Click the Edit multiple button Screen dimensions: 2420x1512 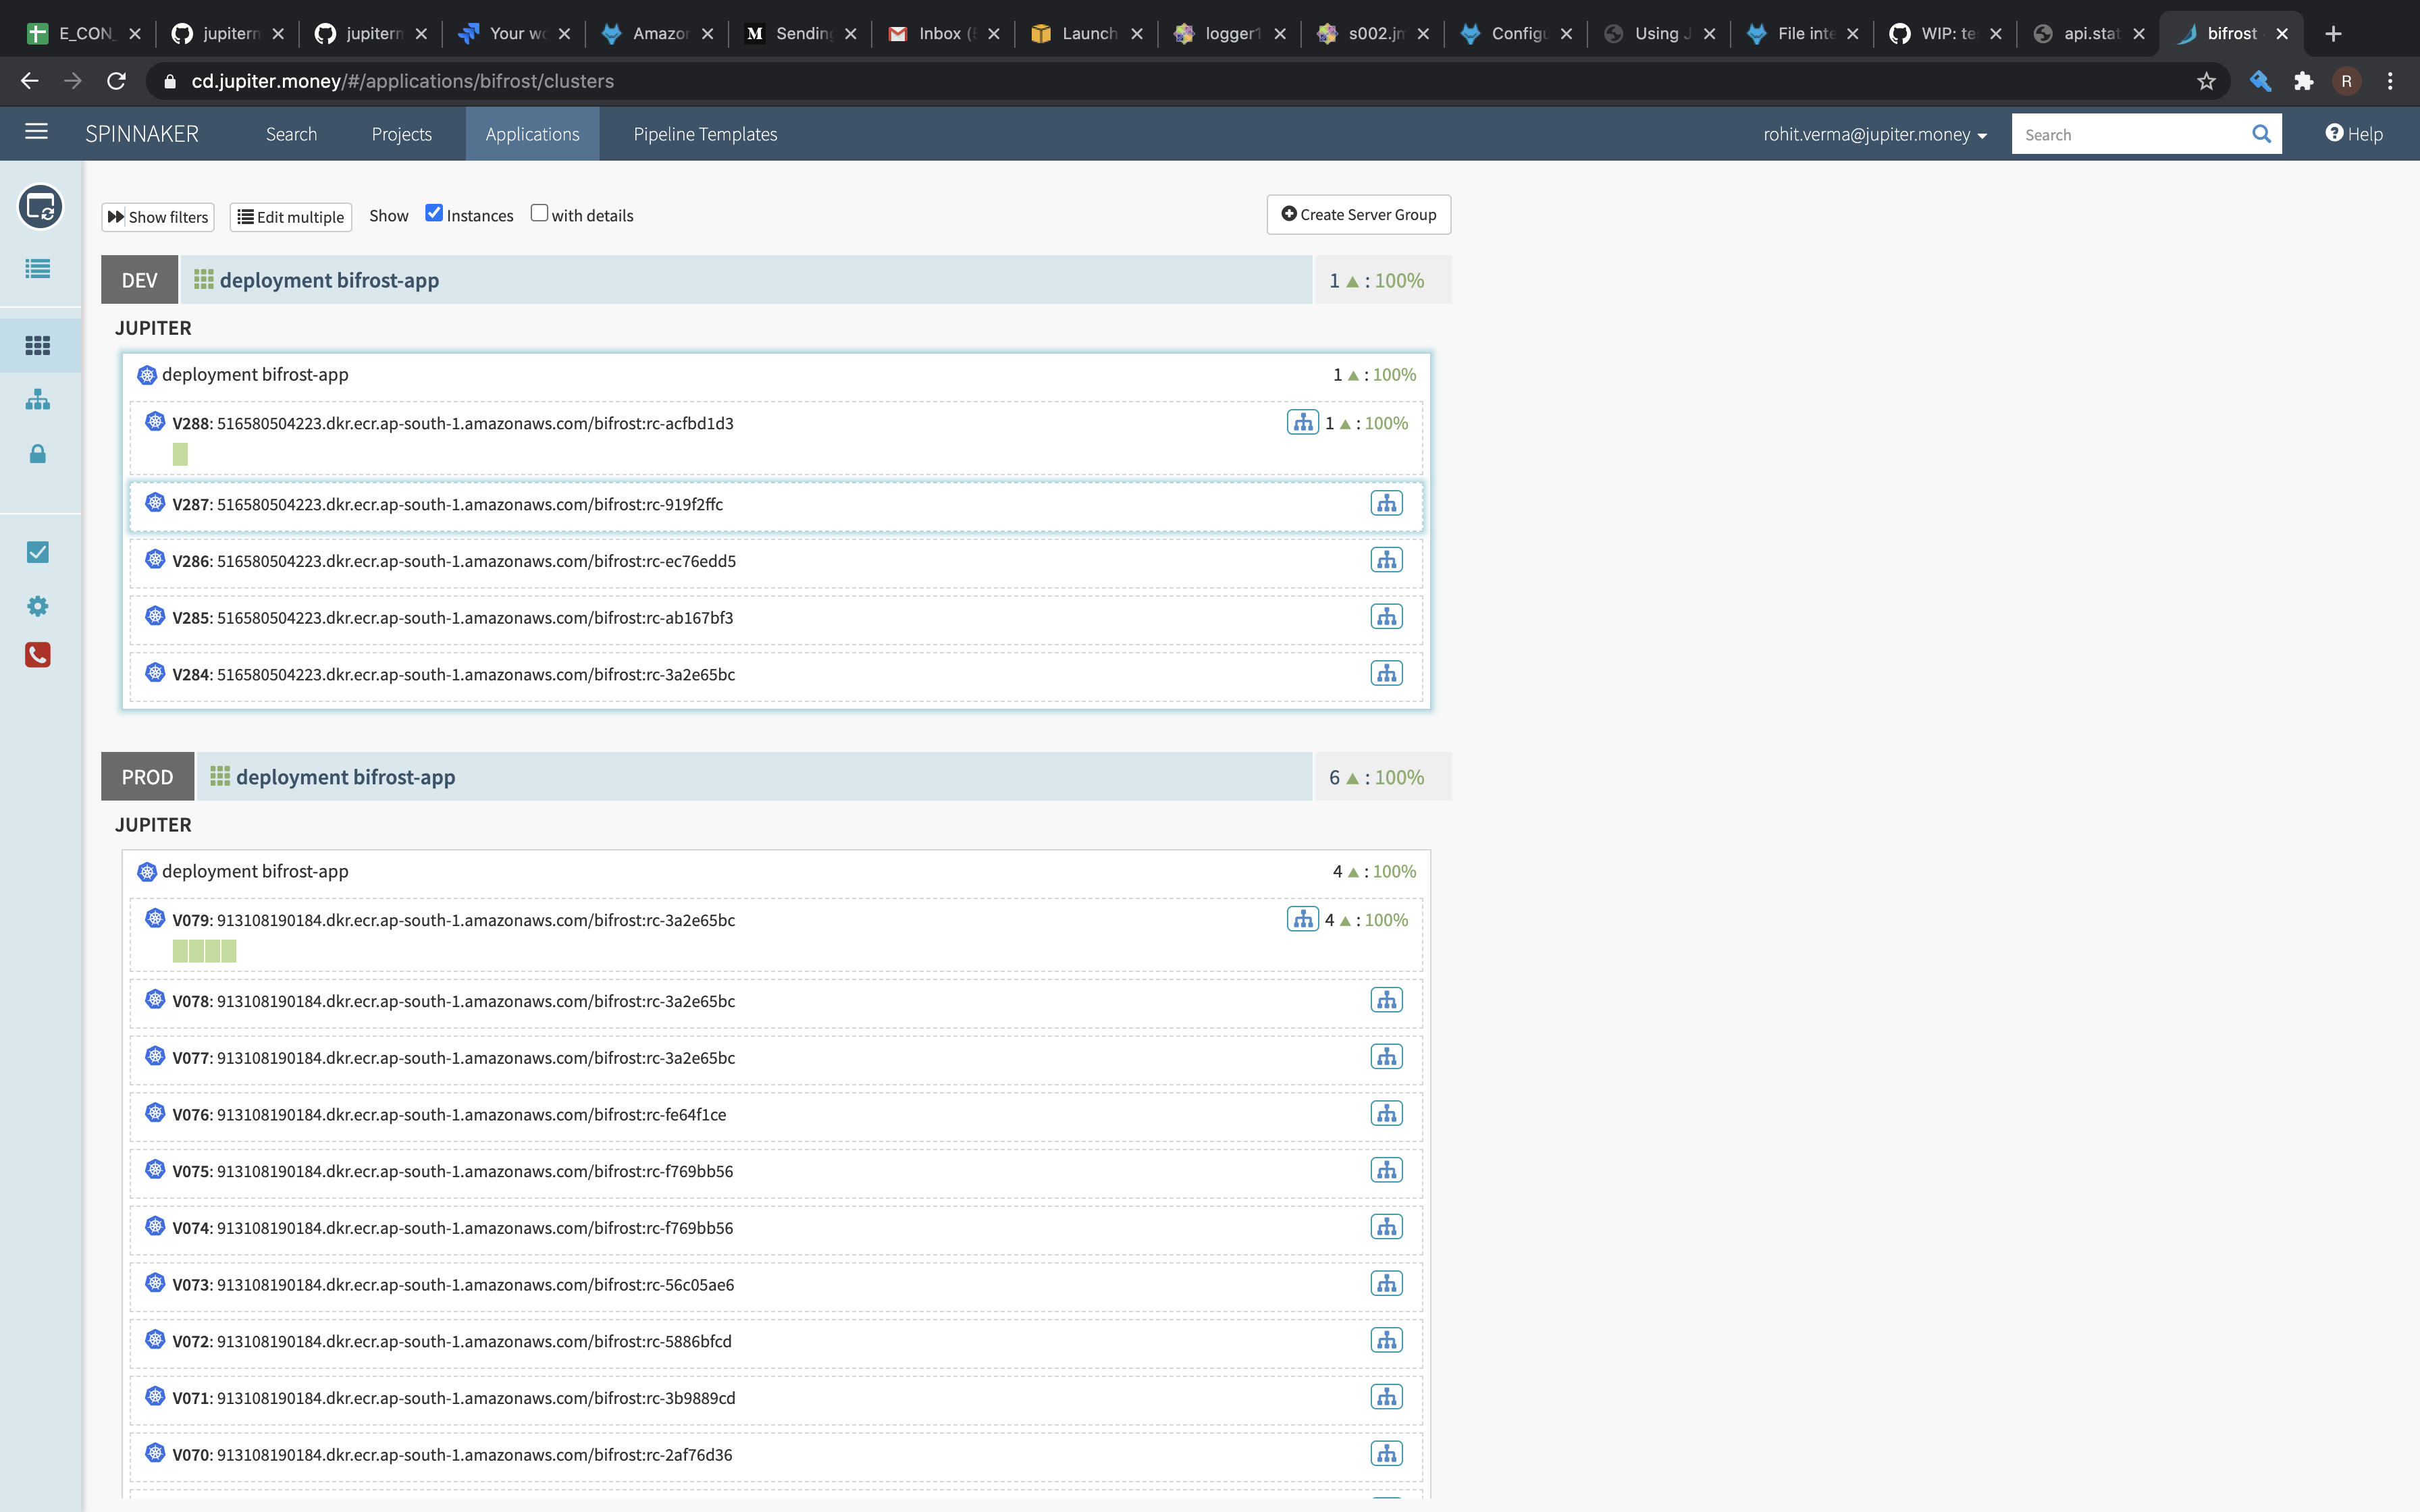pos(291,217)
